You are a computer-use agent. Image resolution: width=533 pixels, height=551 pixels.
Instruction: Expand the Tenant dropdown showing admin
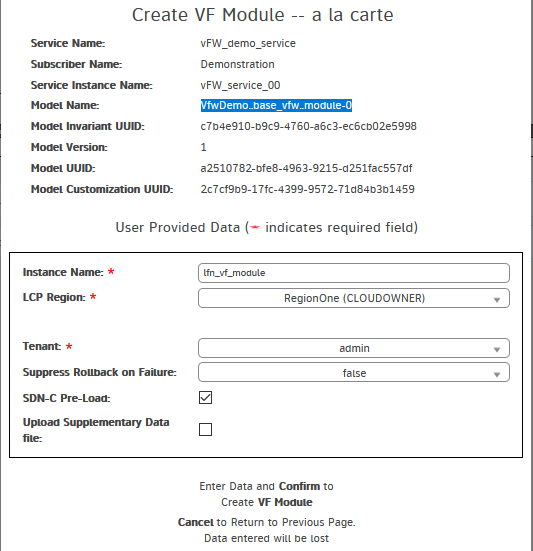(354, 348)
